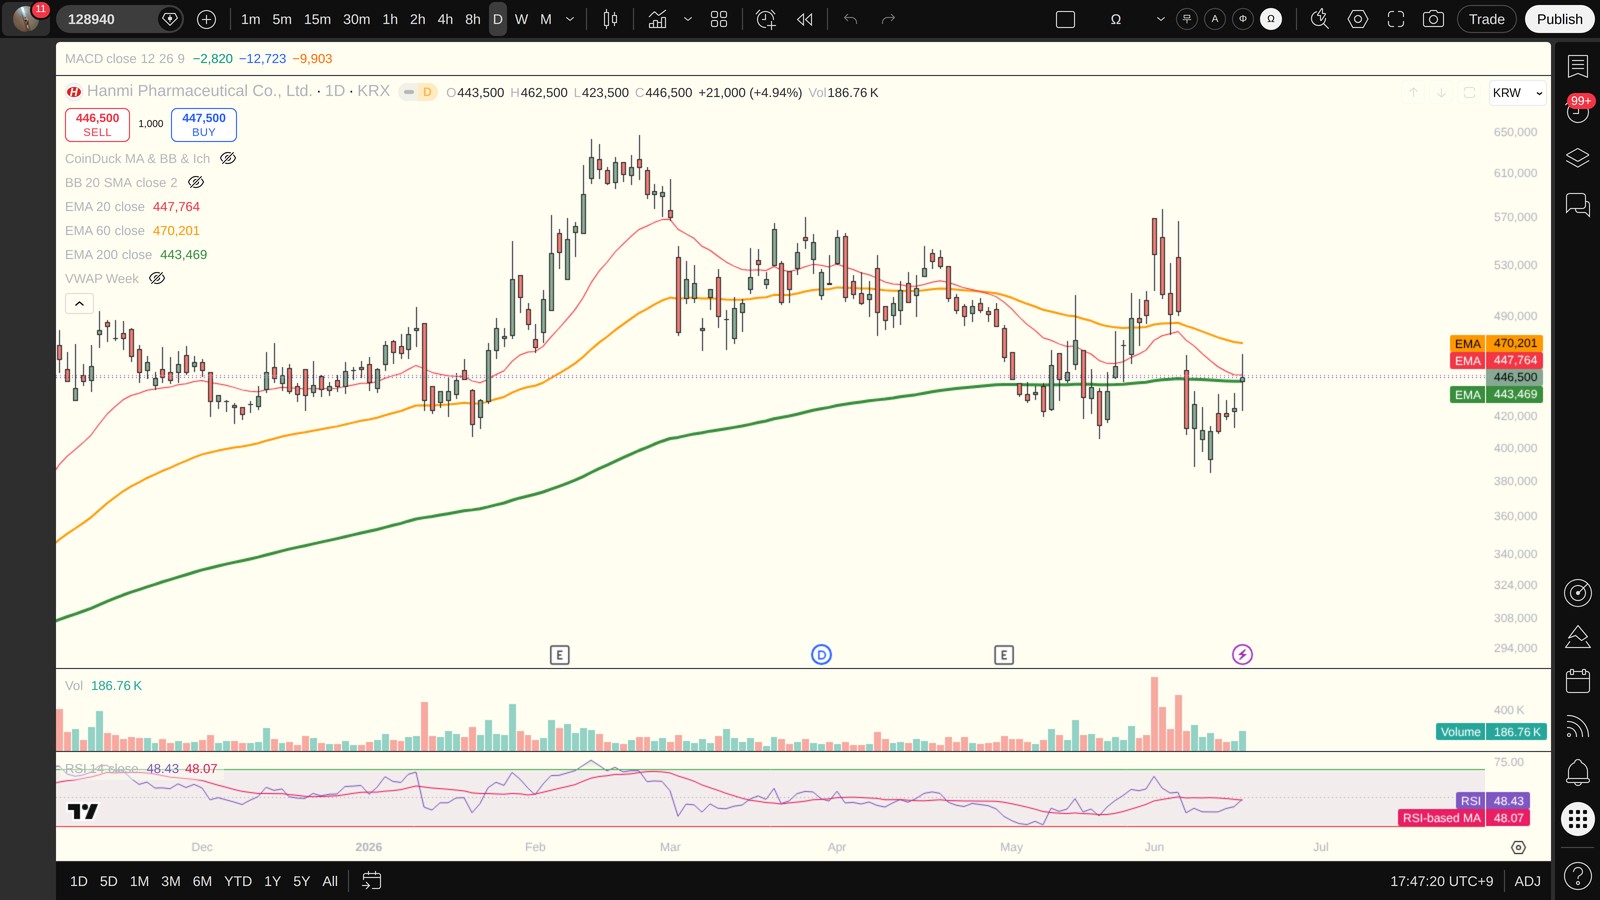Screen dimensions: 1600x900
Task: Open notifications bell in sidebar
Action: 1578,772
